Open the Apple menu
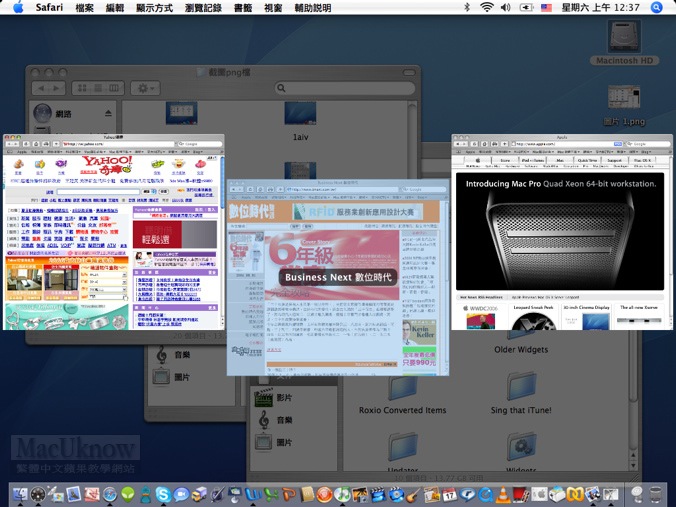The width and height of the screenshot is (676, 507). coord(18,7)
